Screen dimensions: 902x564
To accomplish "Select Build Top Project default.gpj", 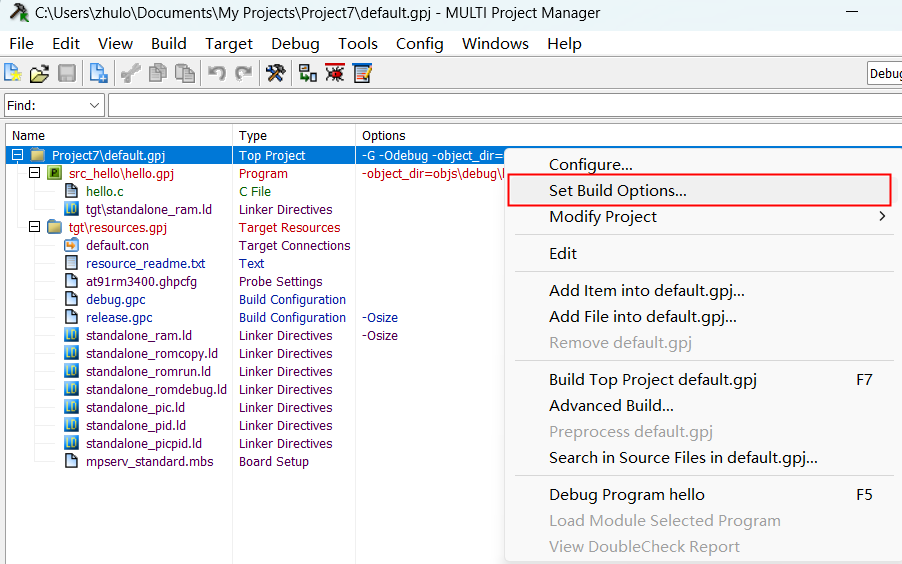I will (x=652, y=380).
